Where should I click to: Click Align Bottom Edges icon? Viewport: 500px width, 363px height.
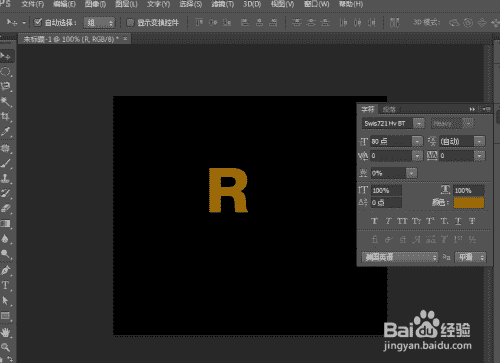(227, 23)
